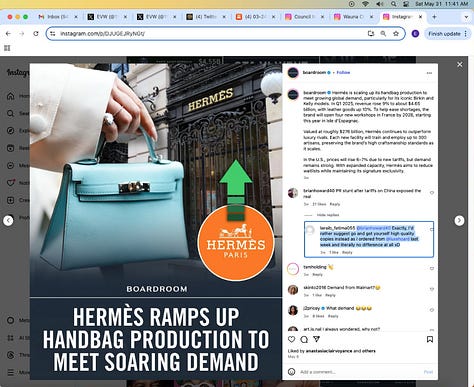The width and height of the screenshot is (474, 387).
Task: View 'others' who liked the post
Action: 369,351
